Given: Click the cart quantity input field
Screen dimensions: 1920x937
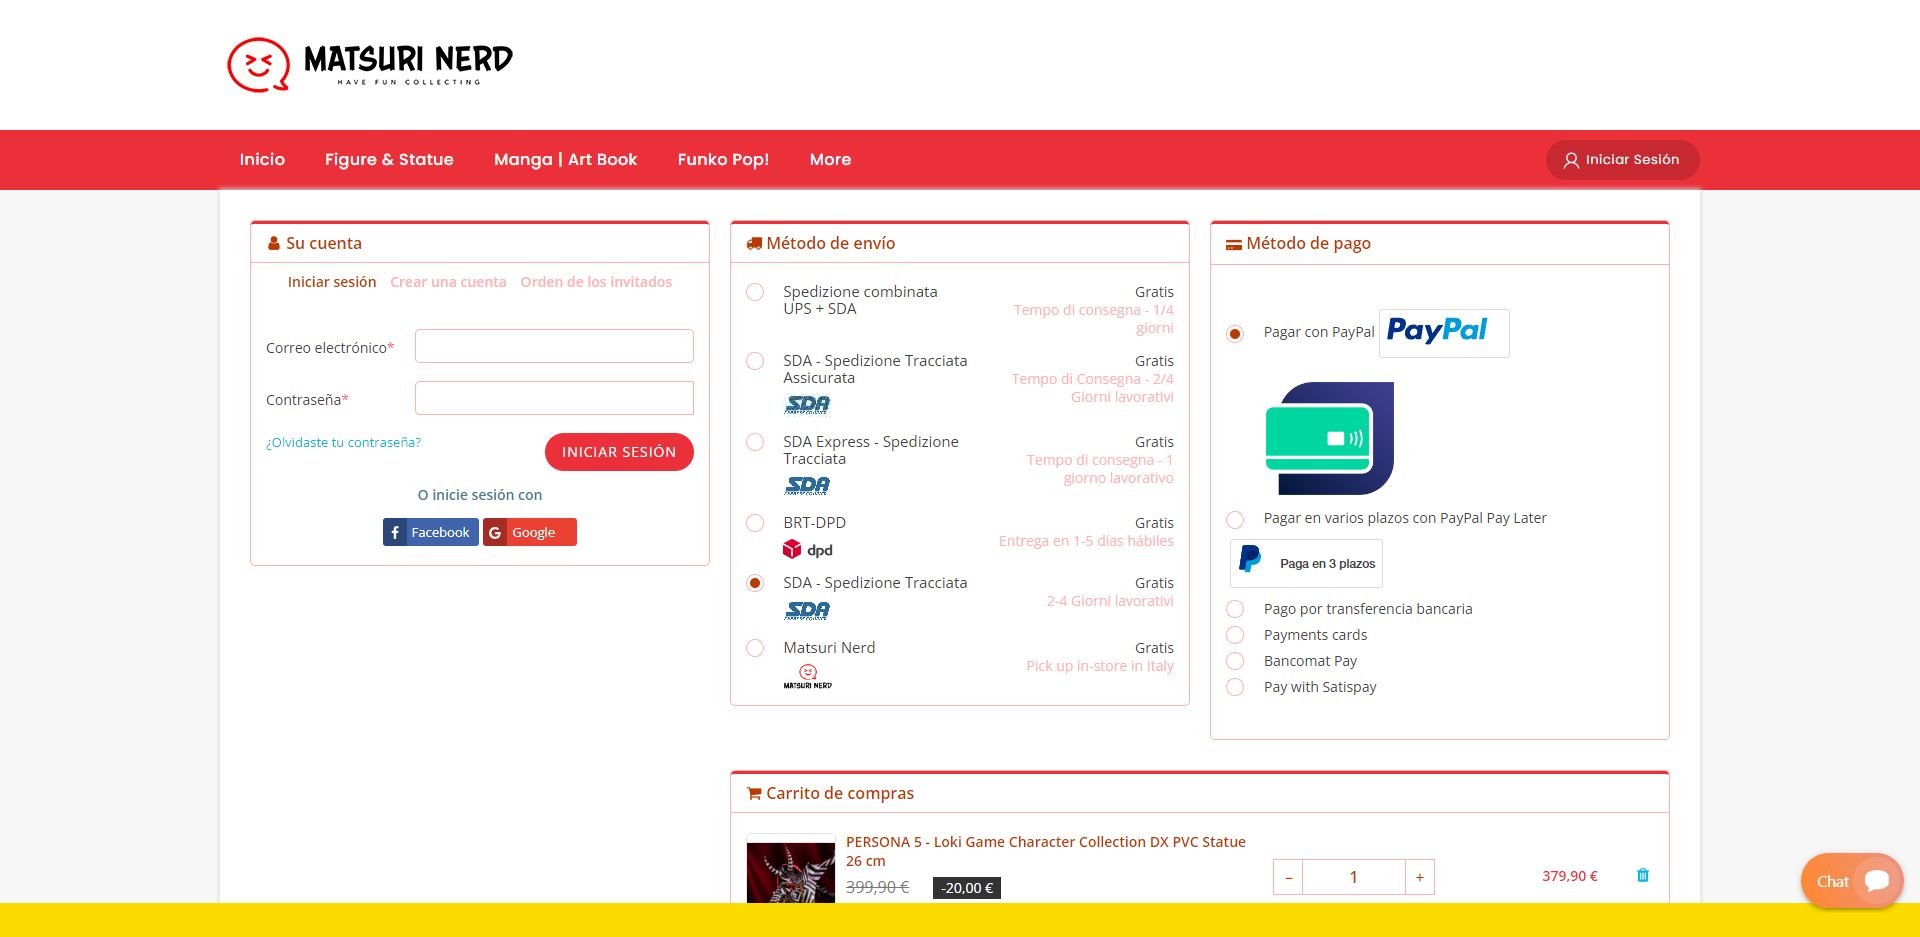Looking at the screenshot, I should (x=1354, y=877).
